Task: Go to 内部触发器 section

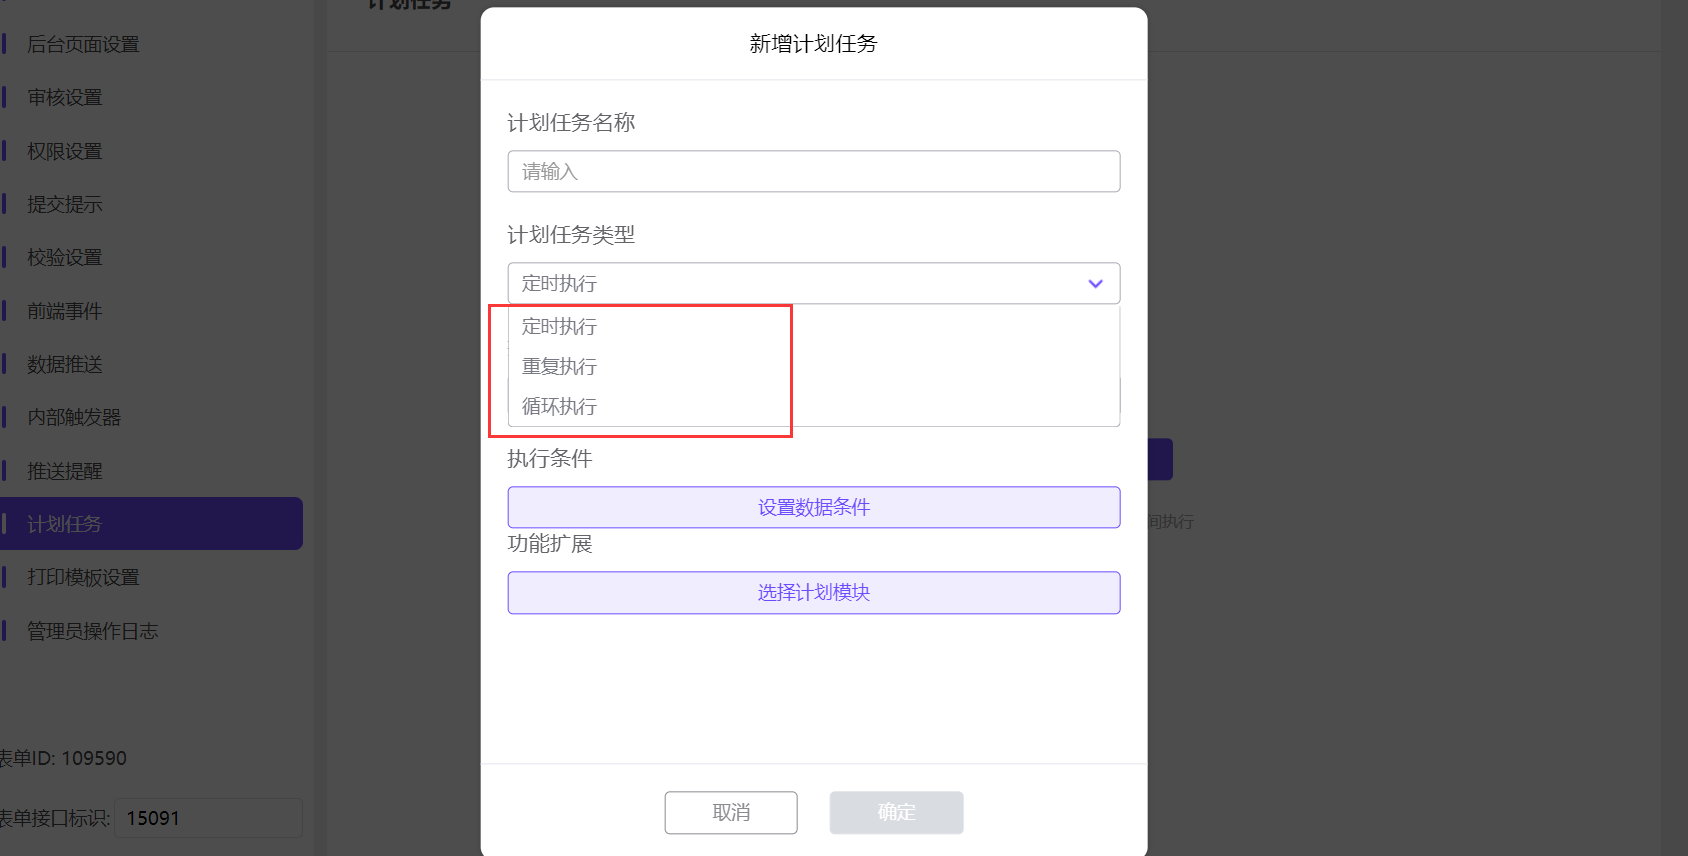Action: click(x=74, y=418)
